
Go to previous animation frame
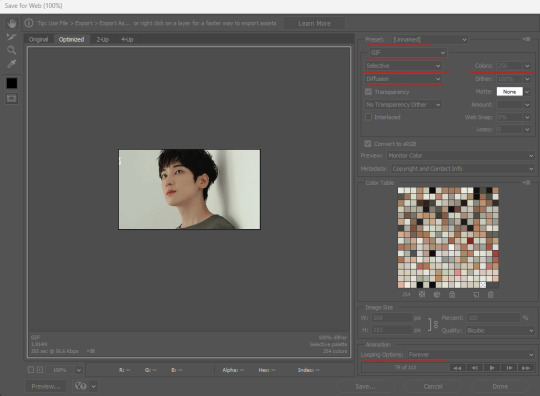pyautogui.click(x=475, y=368)
